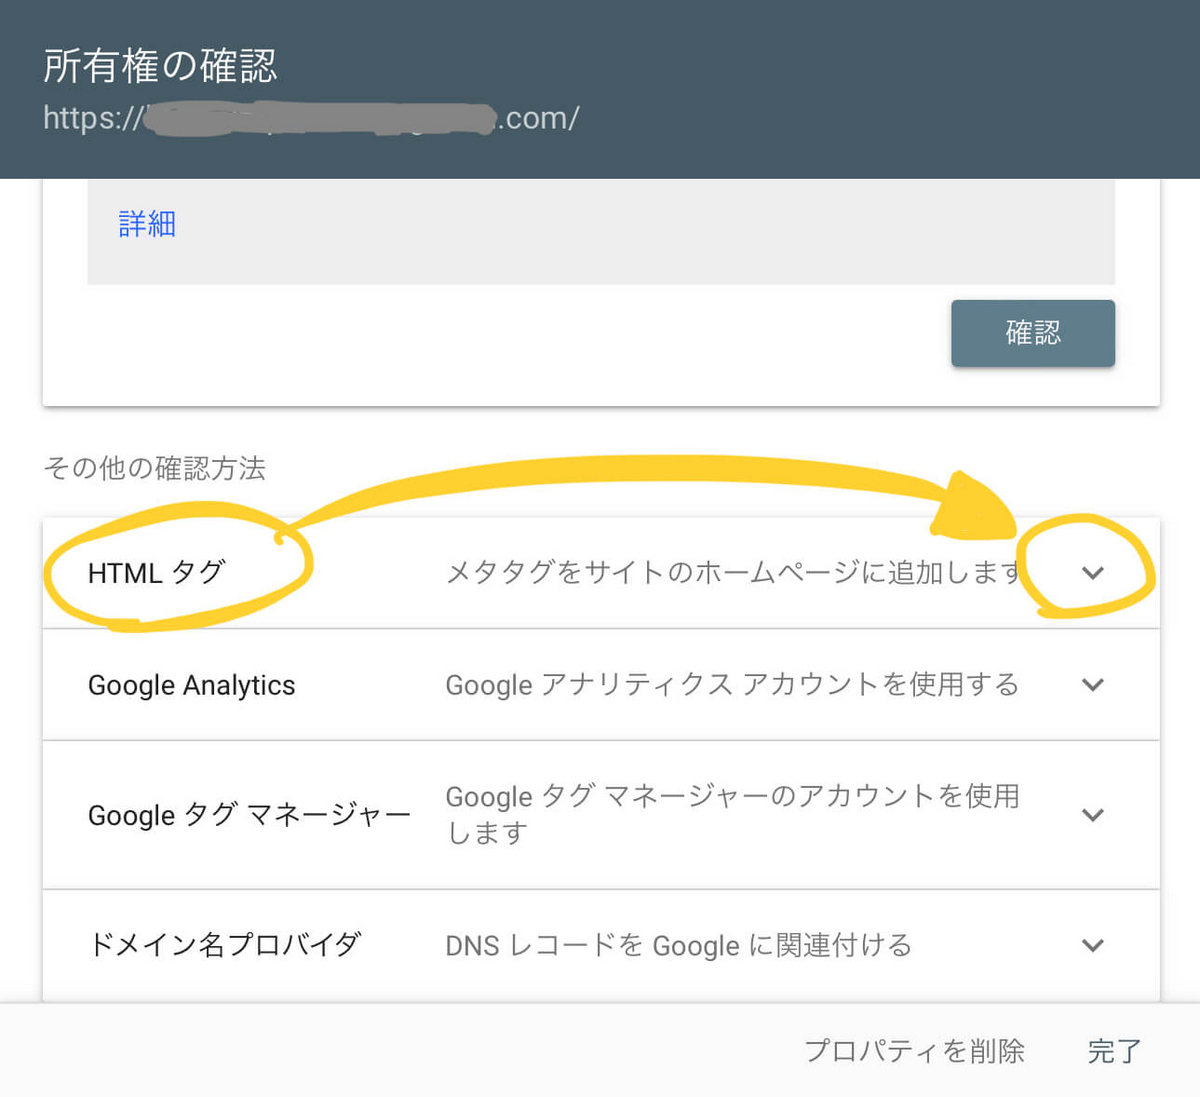
Task: Click プロパティを削除 to remove property
Action: (x=914, y=1051)
